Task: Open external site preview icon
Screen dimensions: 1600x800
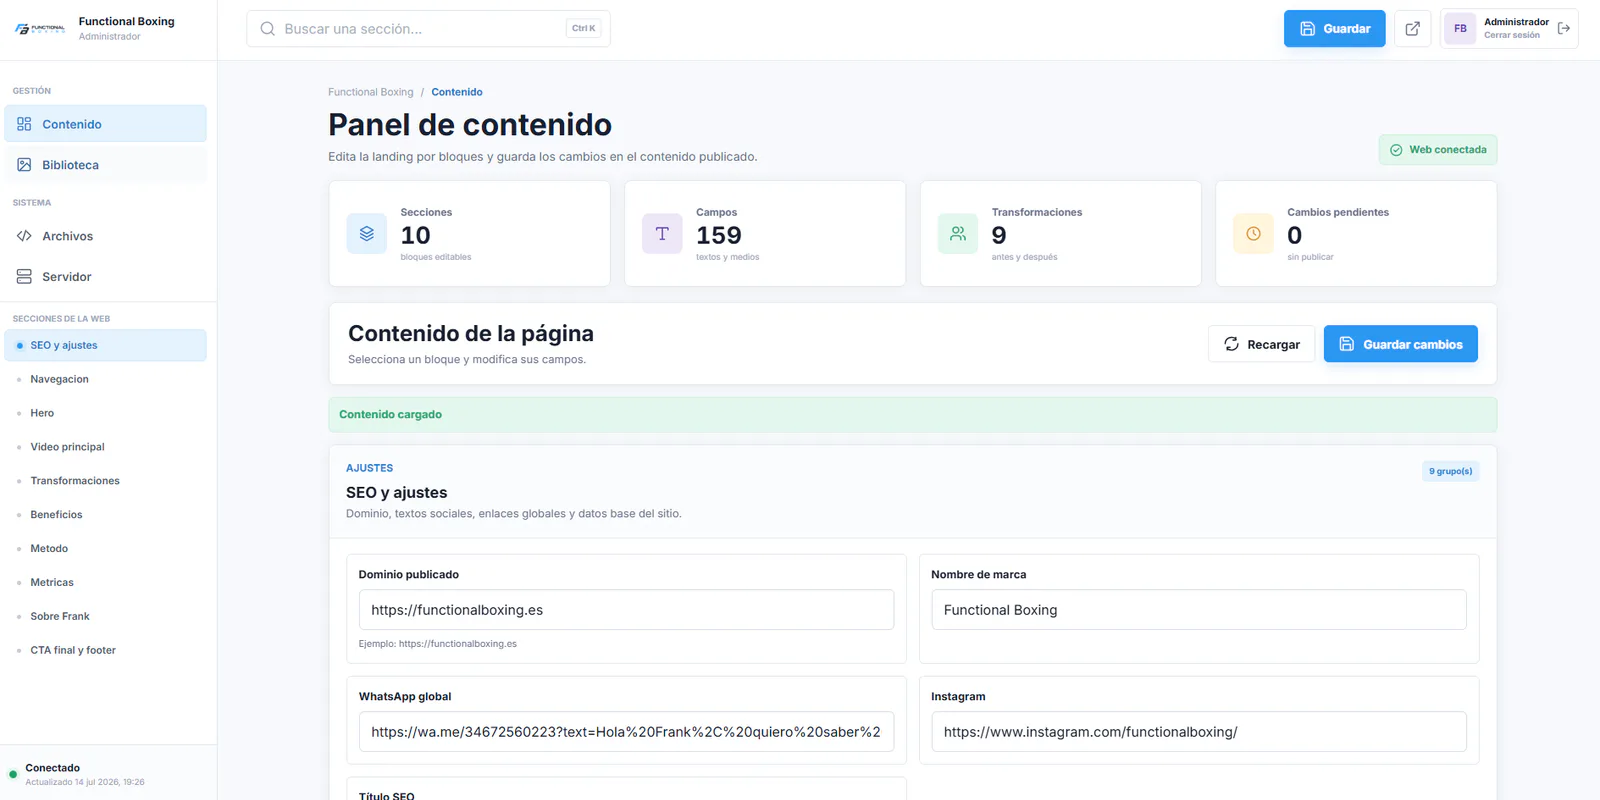Action: pyautogui.click(x=1412, y=29)
